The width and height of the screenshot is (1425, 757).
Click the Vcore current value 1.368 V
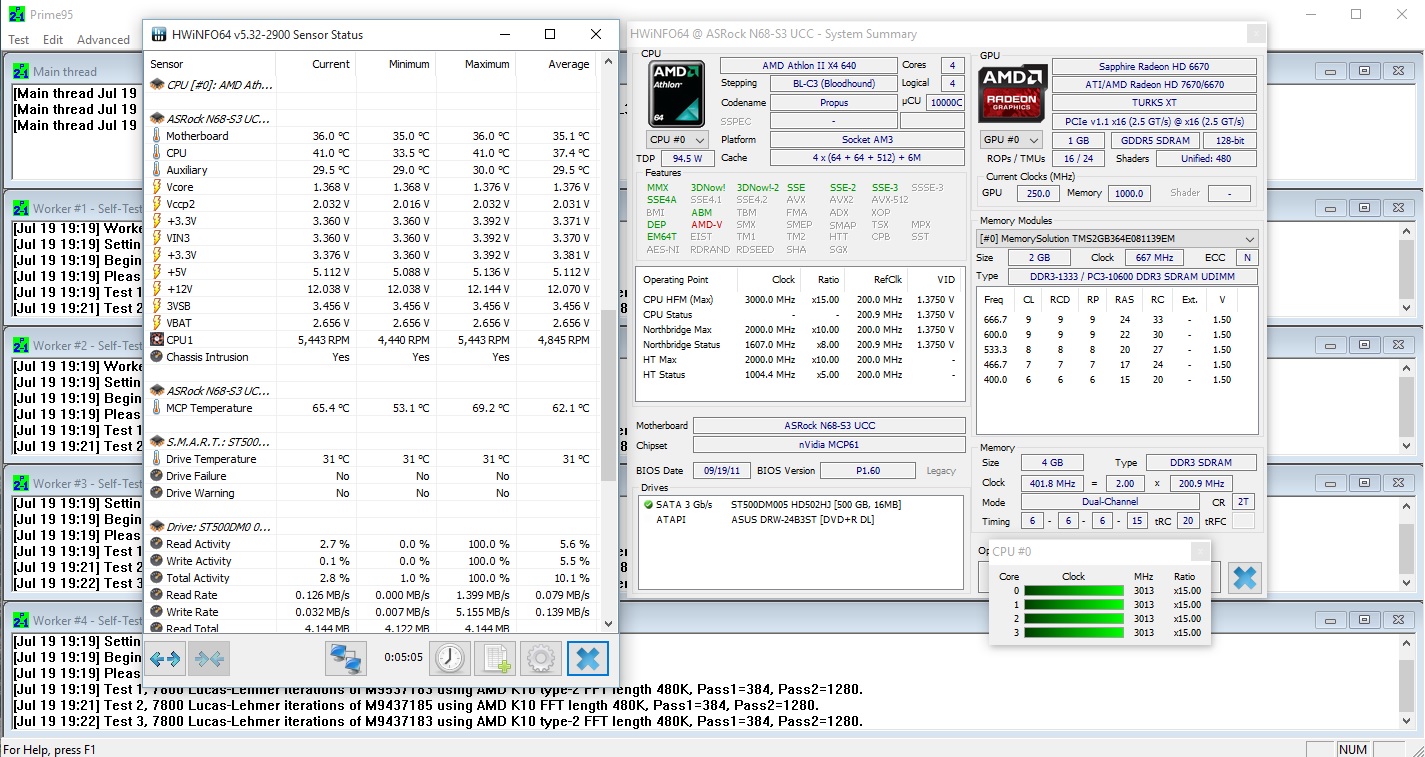click(x=331, y=187)
